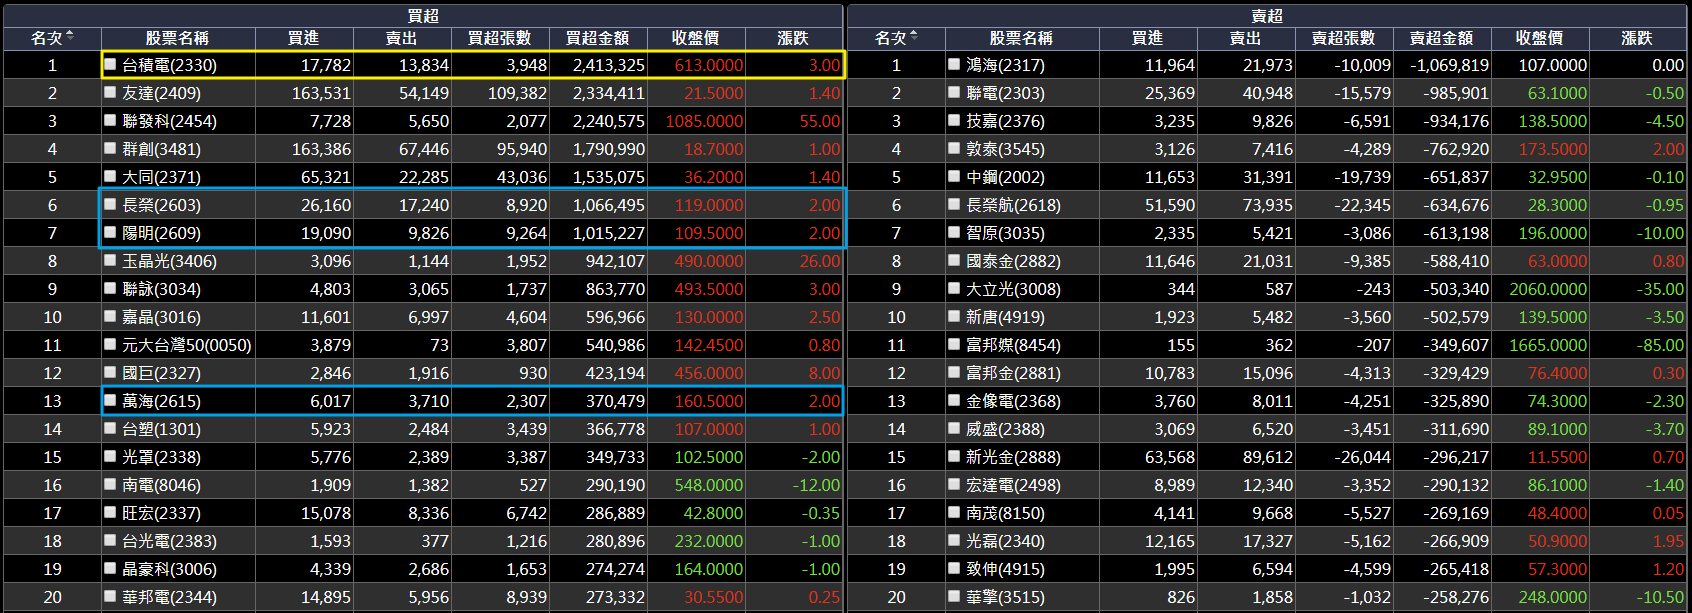Check the box for 元大台灣50(0050)
The height and width of the screenshot is (613, 1692).
tap(111, 344)
